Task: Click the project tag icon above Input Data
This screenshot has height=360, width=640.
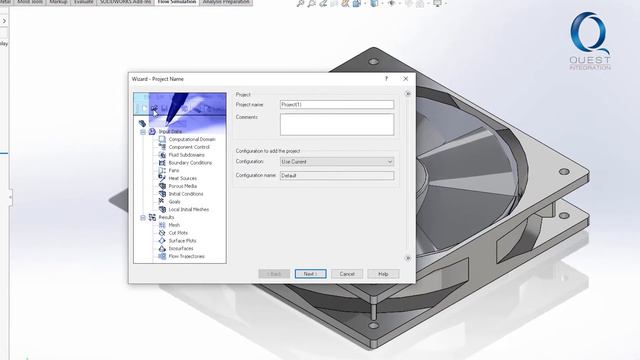Action: coord(142,123)
